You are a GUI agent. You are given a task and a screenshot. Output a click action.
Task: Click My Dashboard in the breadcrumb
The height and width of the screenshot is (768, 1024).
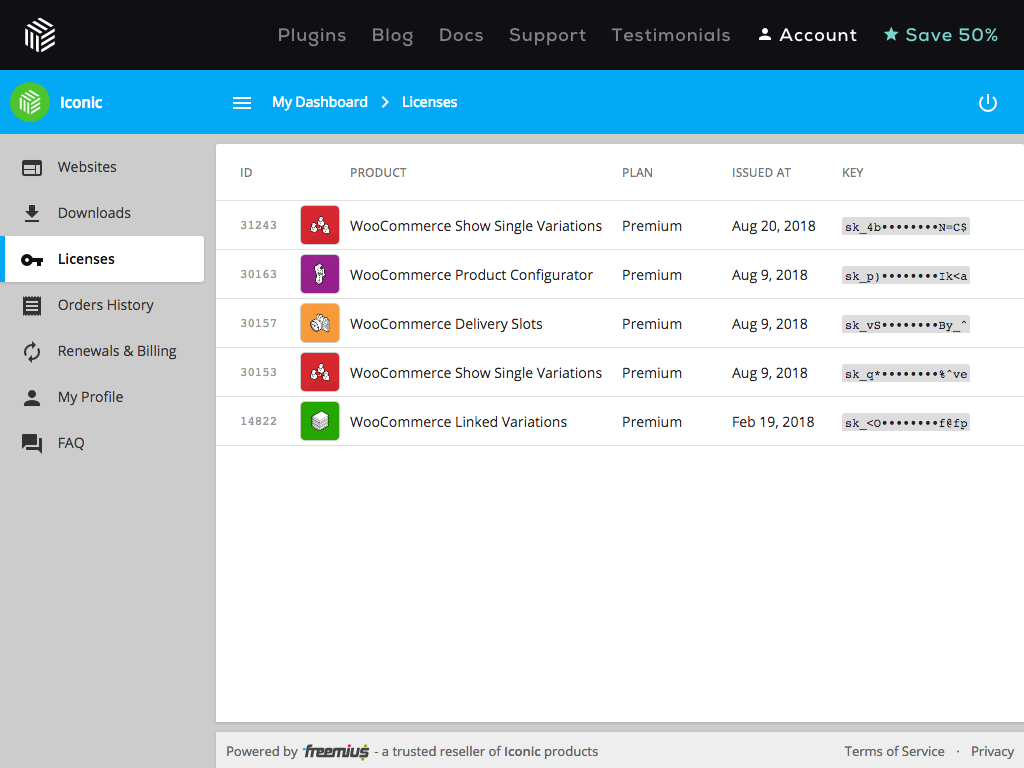tap(319, 102)
